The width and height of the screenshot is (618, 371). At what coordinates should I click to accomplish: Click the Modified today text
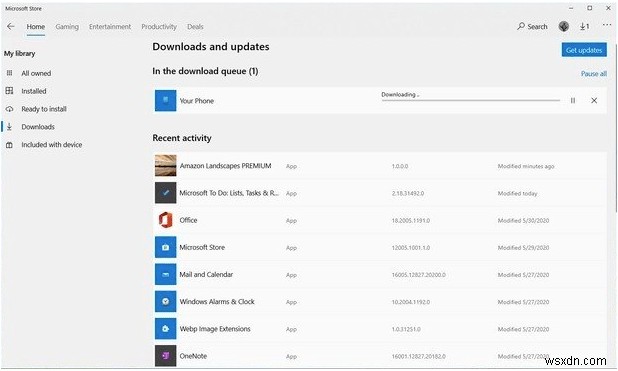click(x=517, y=194)
